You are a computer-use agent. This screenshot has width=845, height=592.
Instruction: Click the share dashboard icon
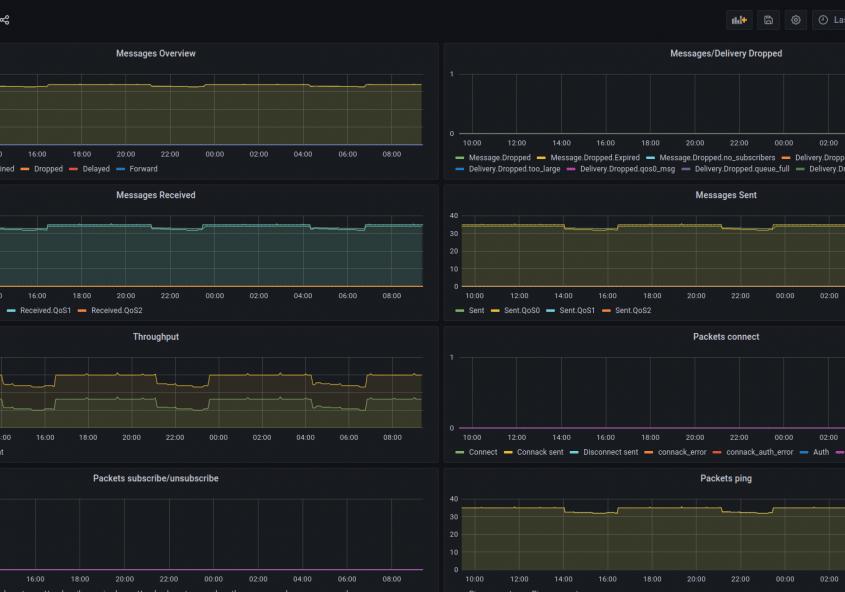click(5, 19)
